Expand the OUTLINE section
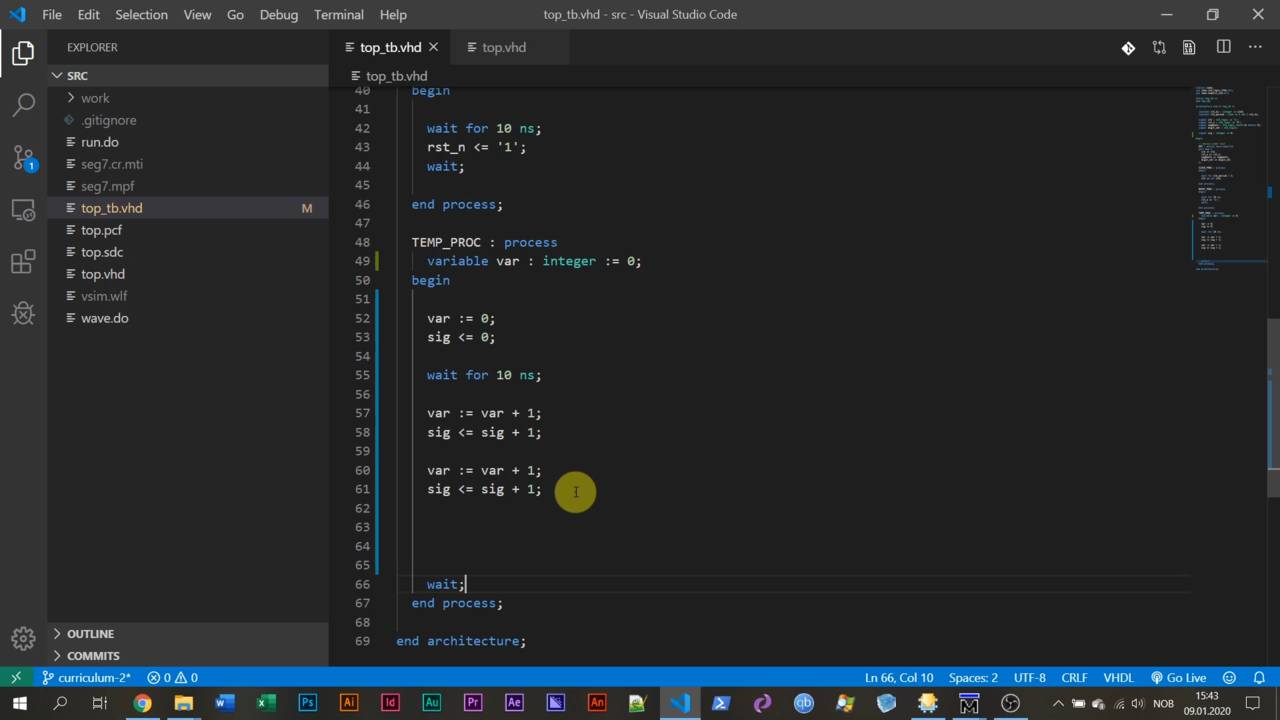This screenshot has width=1280, height=720. point(89,634)
